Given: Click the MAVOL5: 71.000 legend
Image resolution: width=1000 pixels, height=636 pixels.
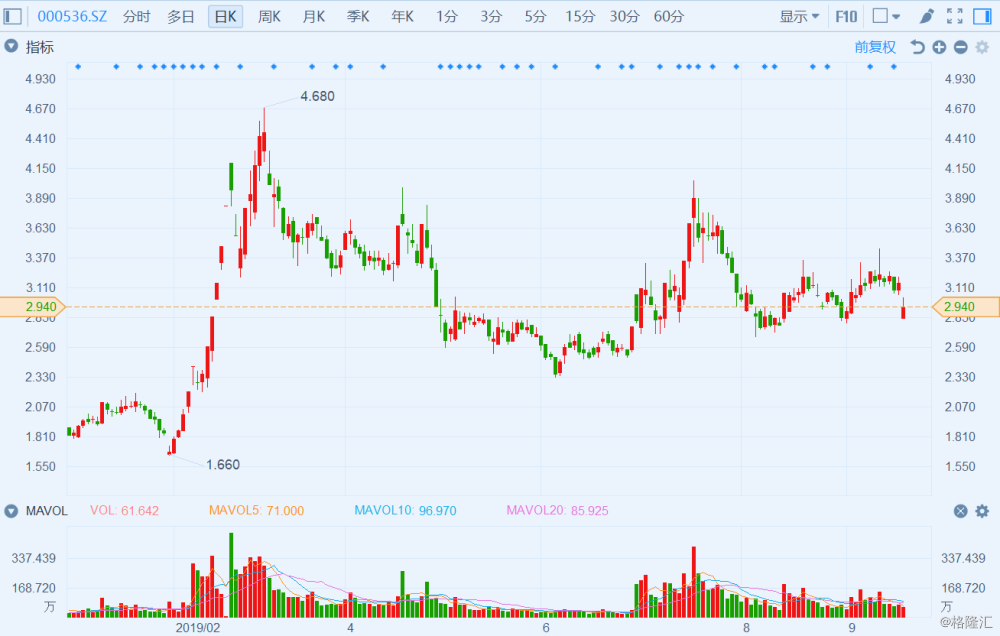Looking at the screenshot, I should [256, 510].
